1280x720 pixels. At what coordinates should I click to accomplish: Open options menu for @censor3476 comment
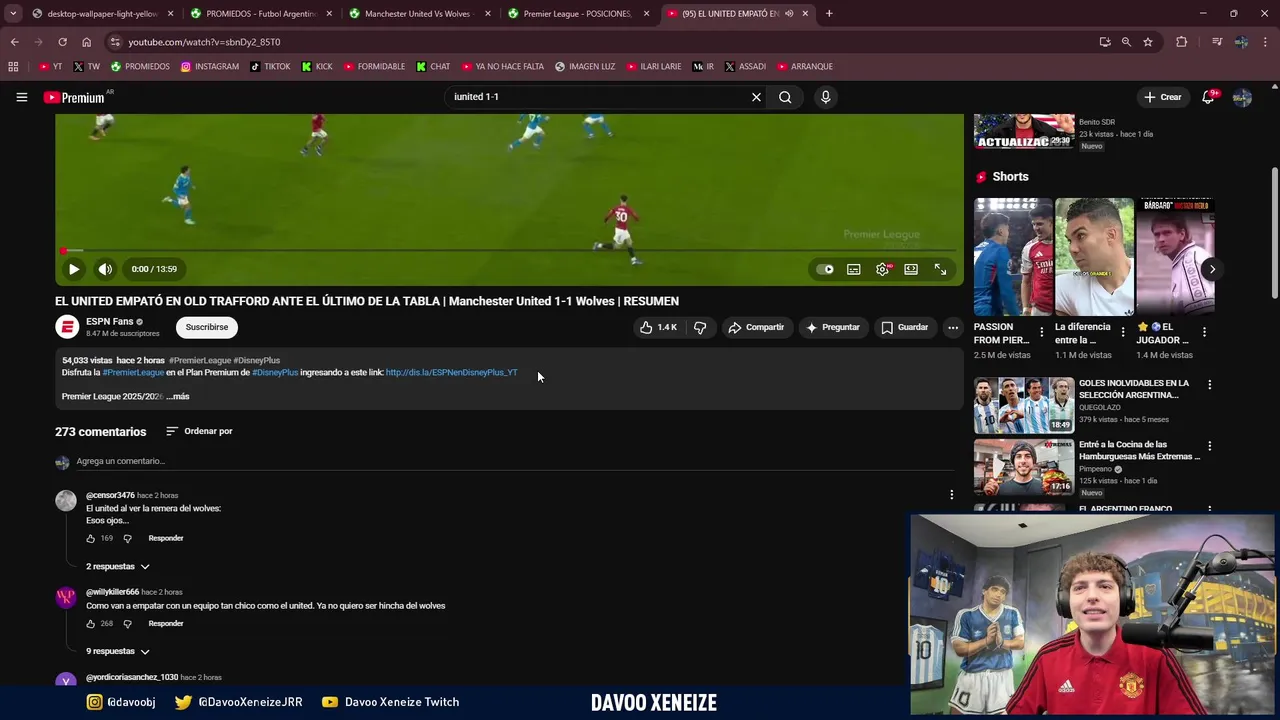tap(951, 495)
